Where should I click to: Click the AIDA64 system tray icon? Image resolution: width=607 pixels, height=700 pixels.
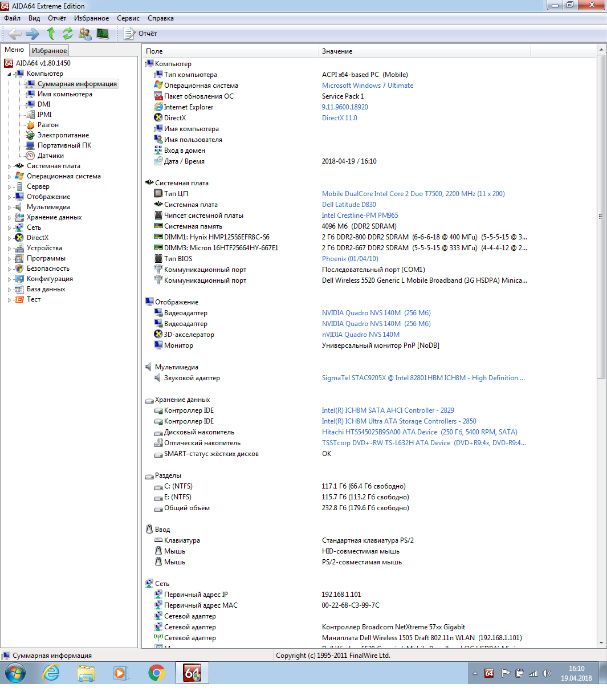tap(489, 673)
